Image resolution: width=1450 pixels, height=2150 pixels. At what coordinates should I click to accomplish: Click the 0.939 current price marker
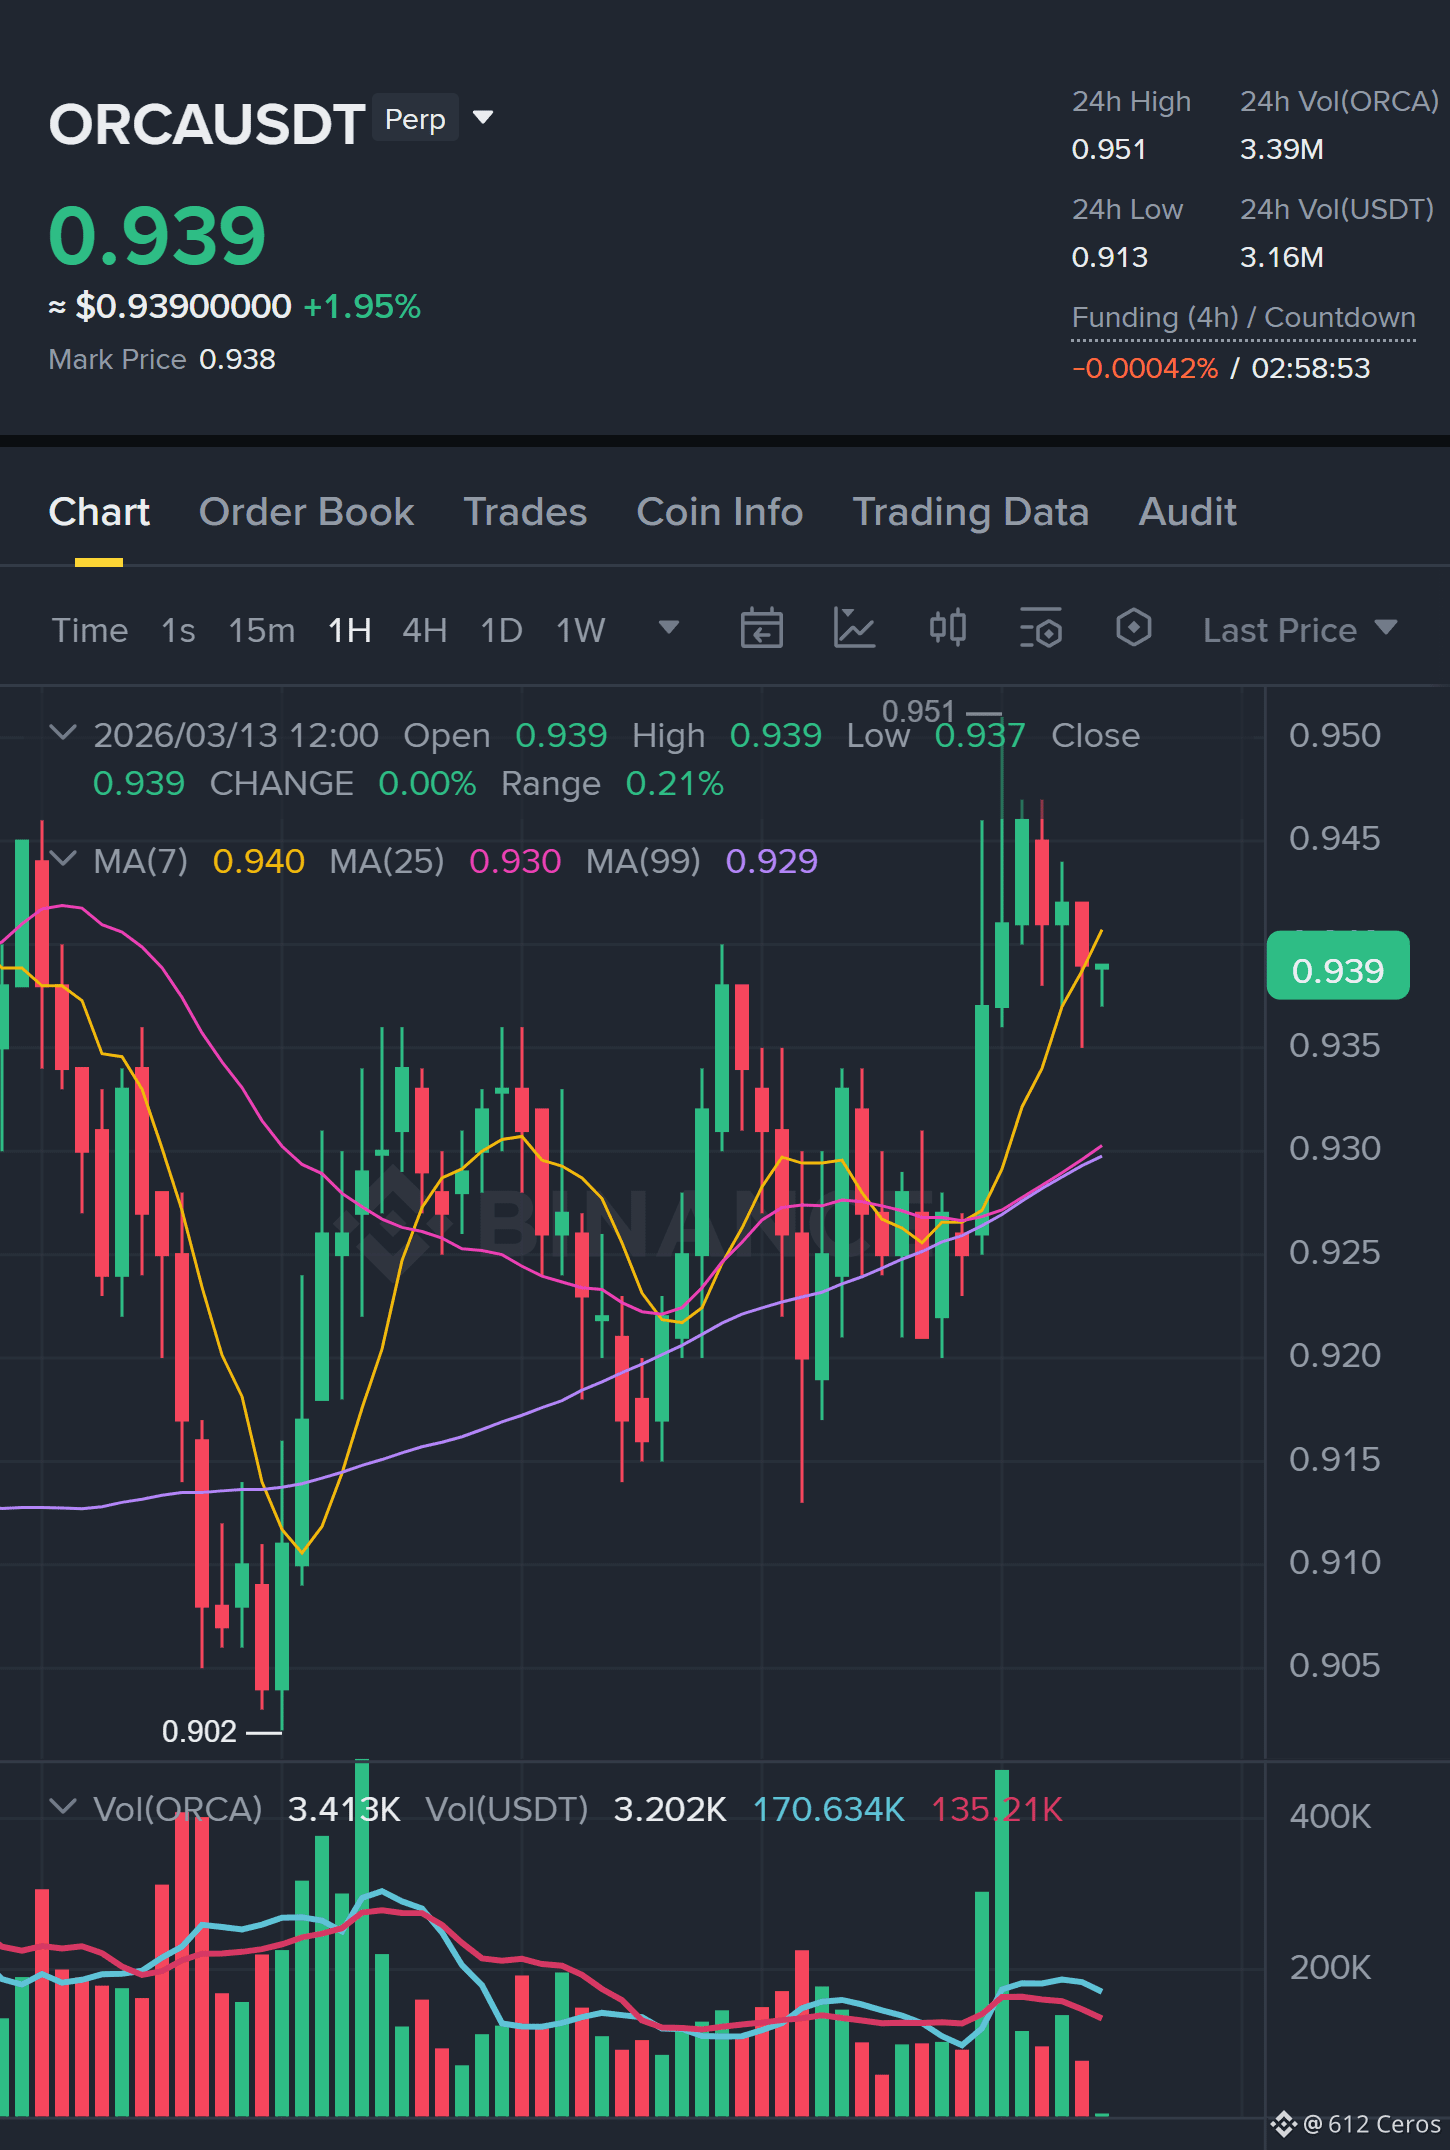point(1337,967)
